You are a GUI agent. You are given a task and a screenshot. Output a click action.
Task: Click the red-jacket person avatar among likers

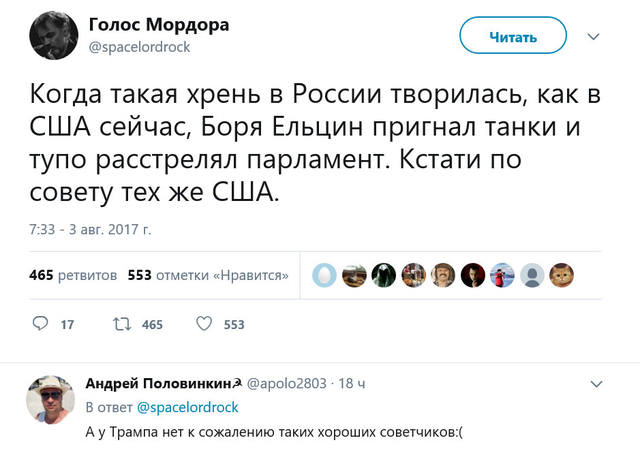coord(504,274)
